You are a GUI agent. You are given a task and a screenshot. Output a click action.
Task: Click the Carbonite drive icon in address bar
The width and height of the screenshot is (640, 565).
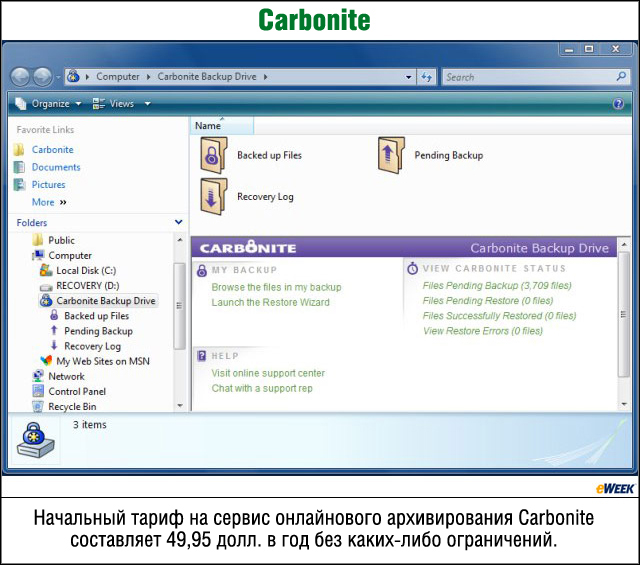[x=73, y=76]
